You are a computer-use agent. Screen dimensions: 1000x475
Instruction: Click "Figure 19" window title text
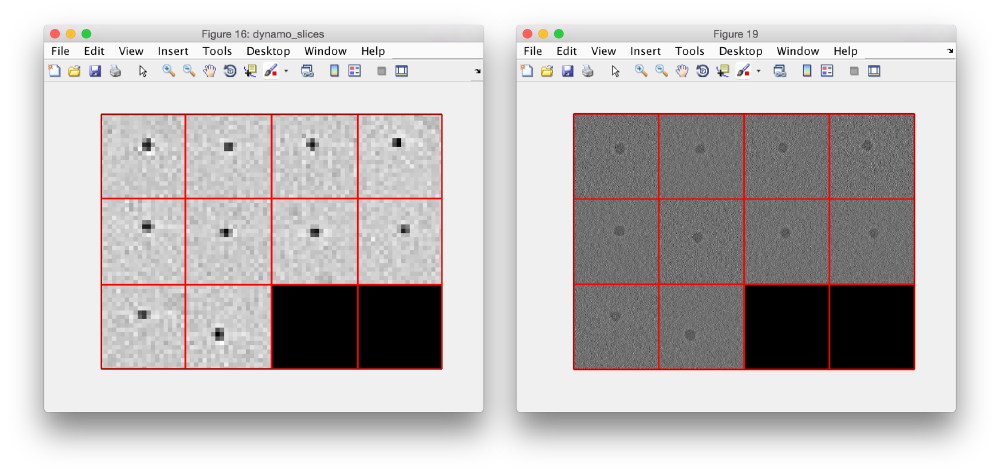click(735, 34)
